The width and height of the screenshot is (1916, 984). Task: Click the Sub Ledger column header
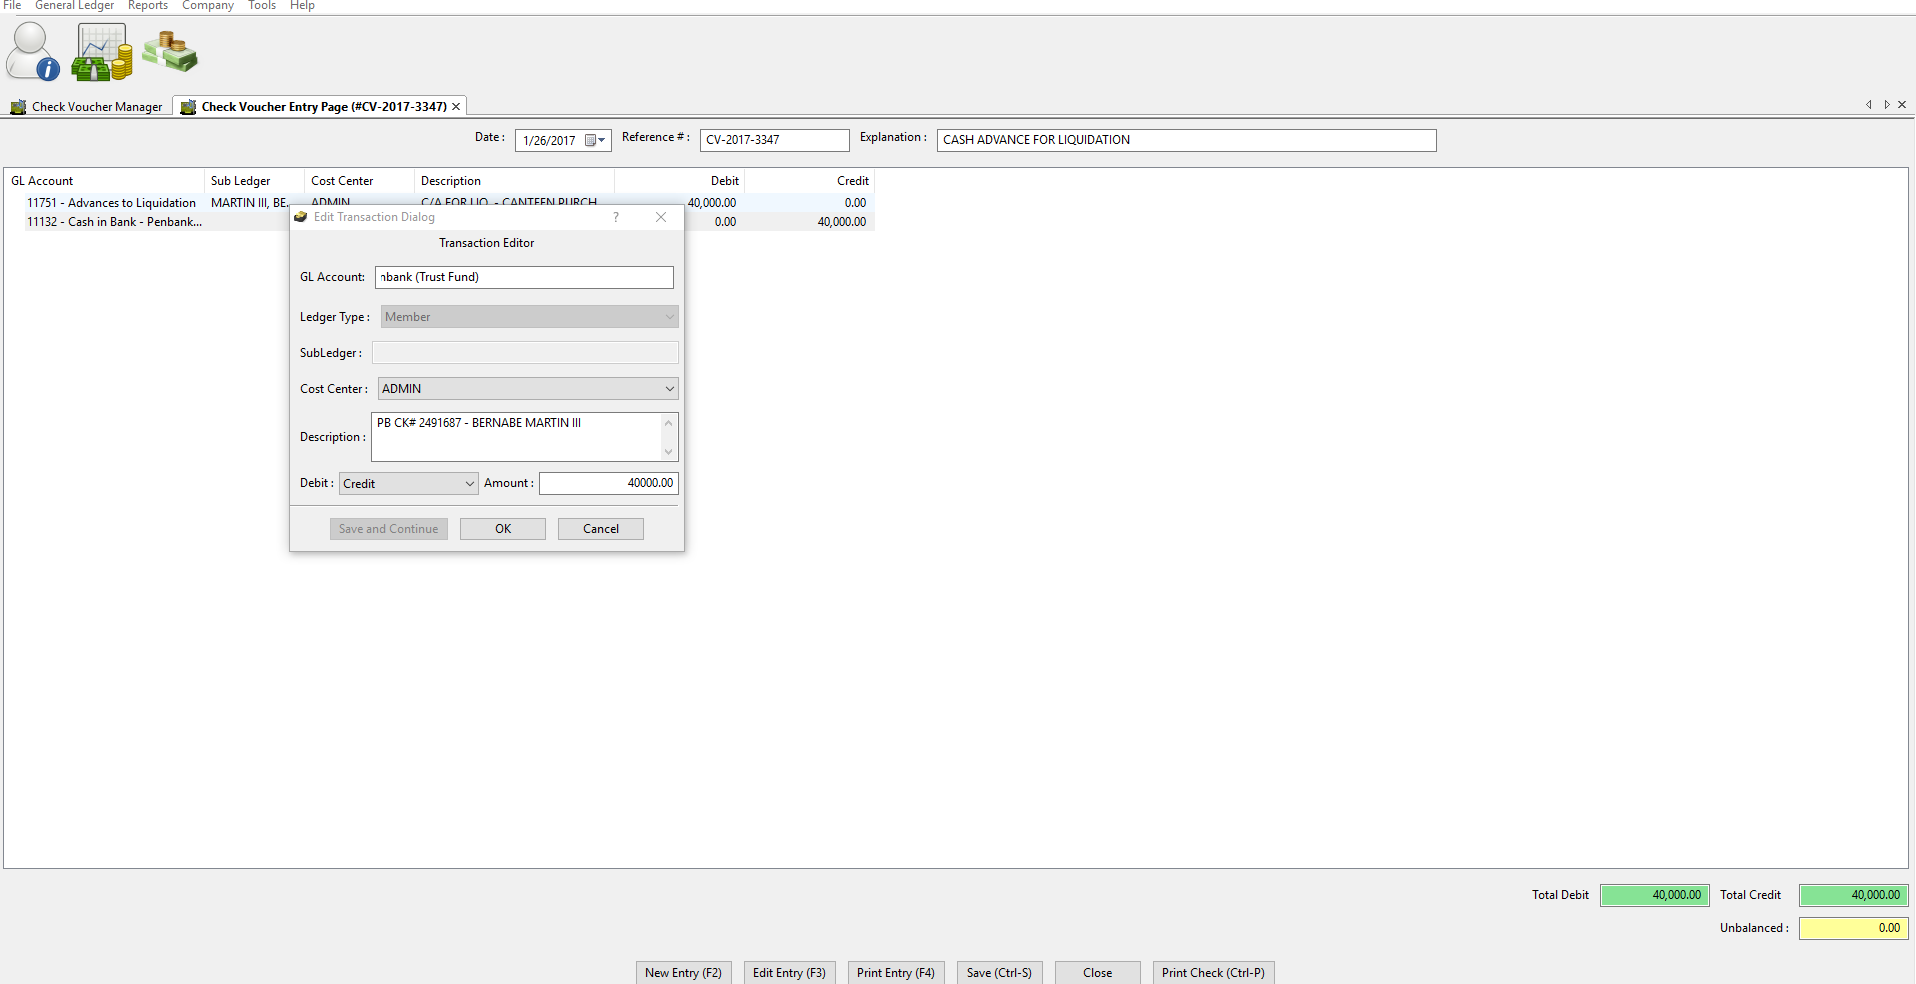pos(254,181)
